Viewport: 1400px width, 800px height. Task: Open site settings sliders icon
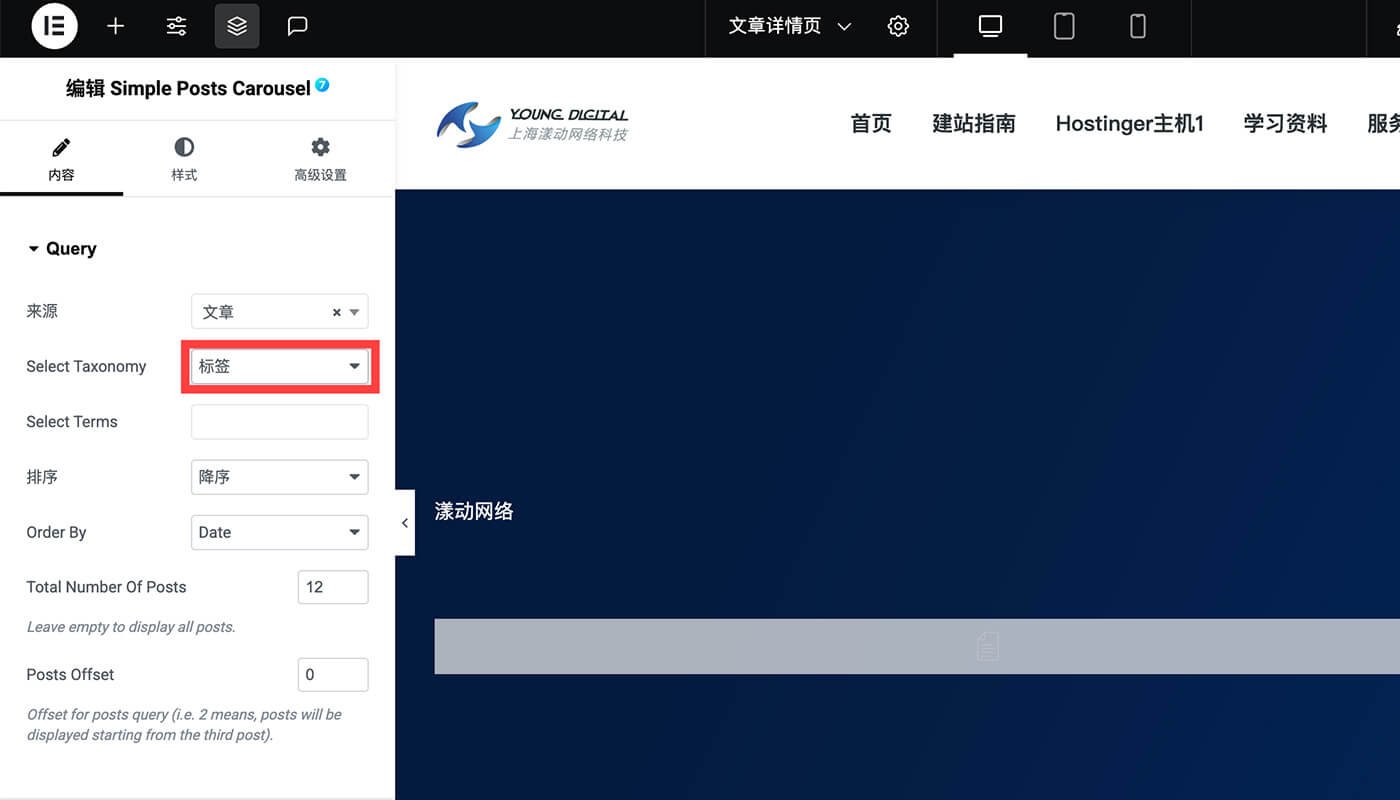pyautogui.click(x=177, y=26)
